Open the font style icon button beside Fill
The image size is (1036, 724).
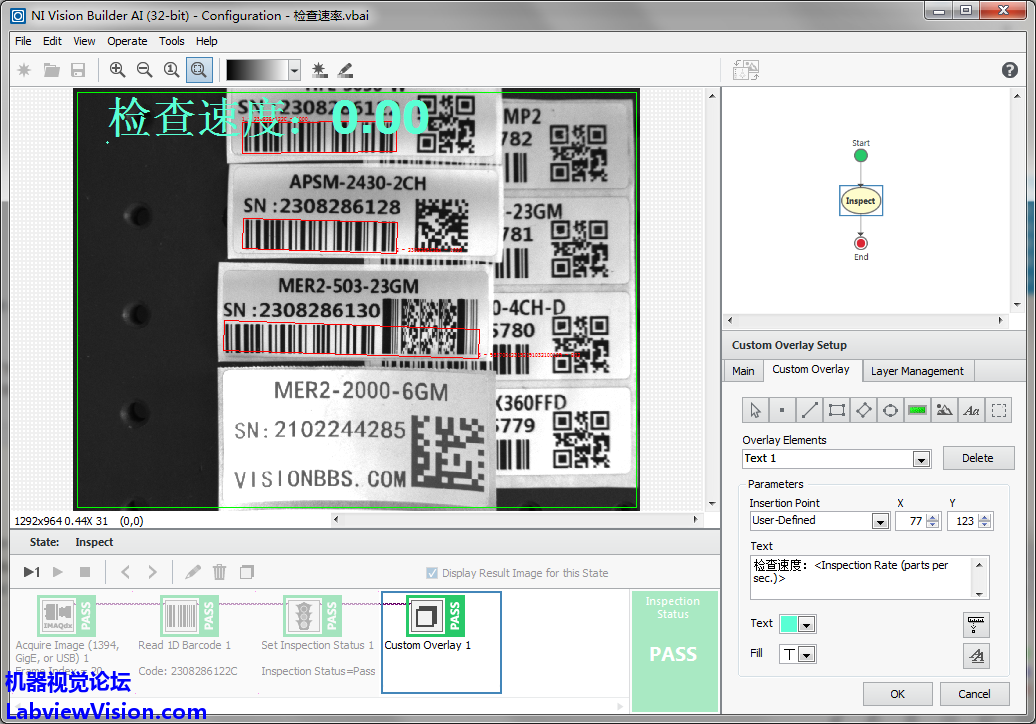point(976,655)
